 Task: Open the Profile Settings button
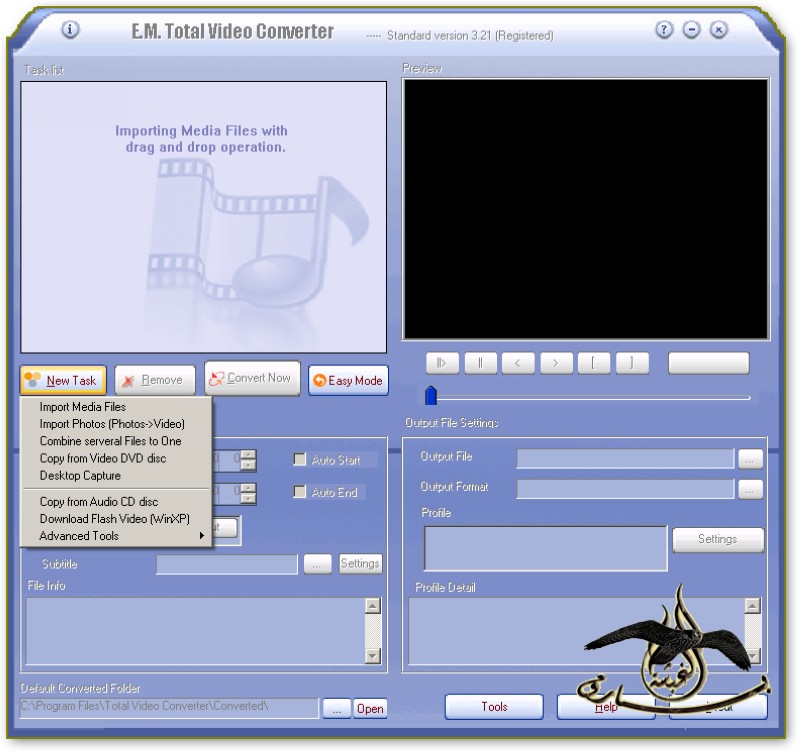[718, 540]
